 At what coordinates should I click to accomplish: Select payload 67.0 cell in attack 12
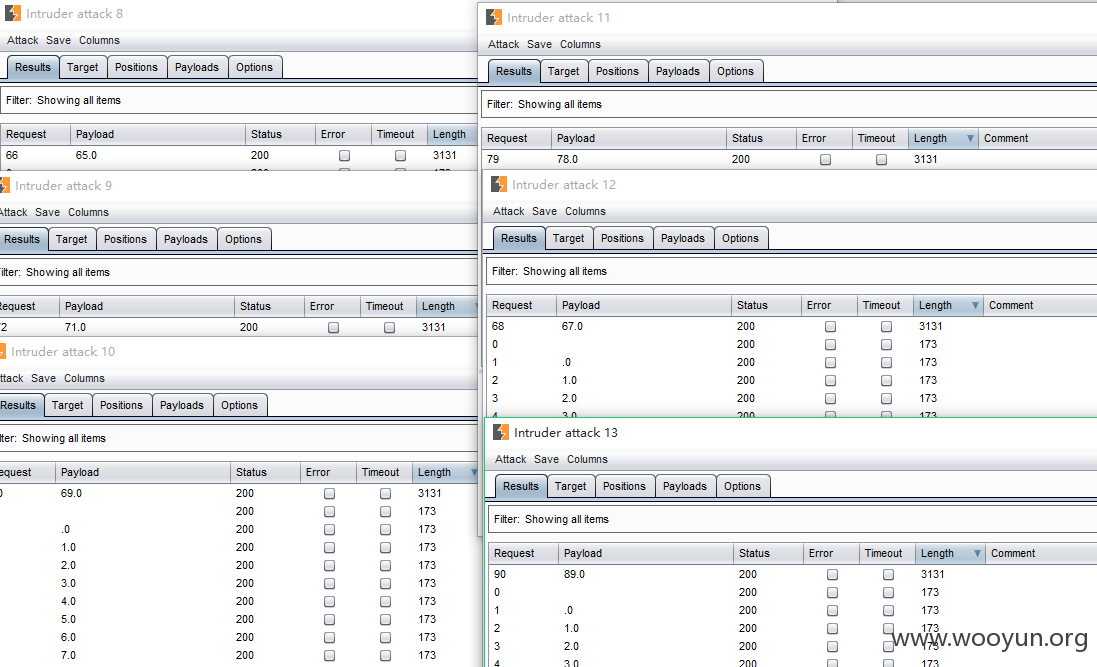coord(644,327)
